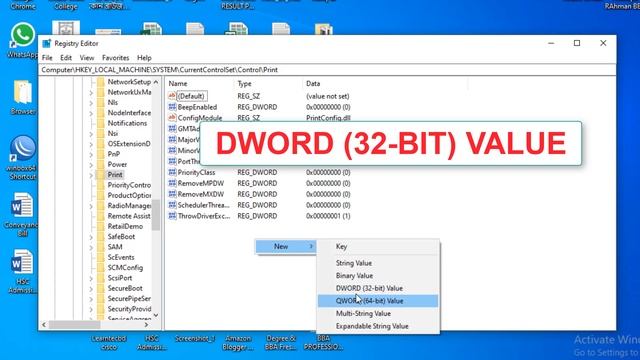Open the Edit menu
The width and height of the screenshot is (640, 360).
tap(66, 58)
